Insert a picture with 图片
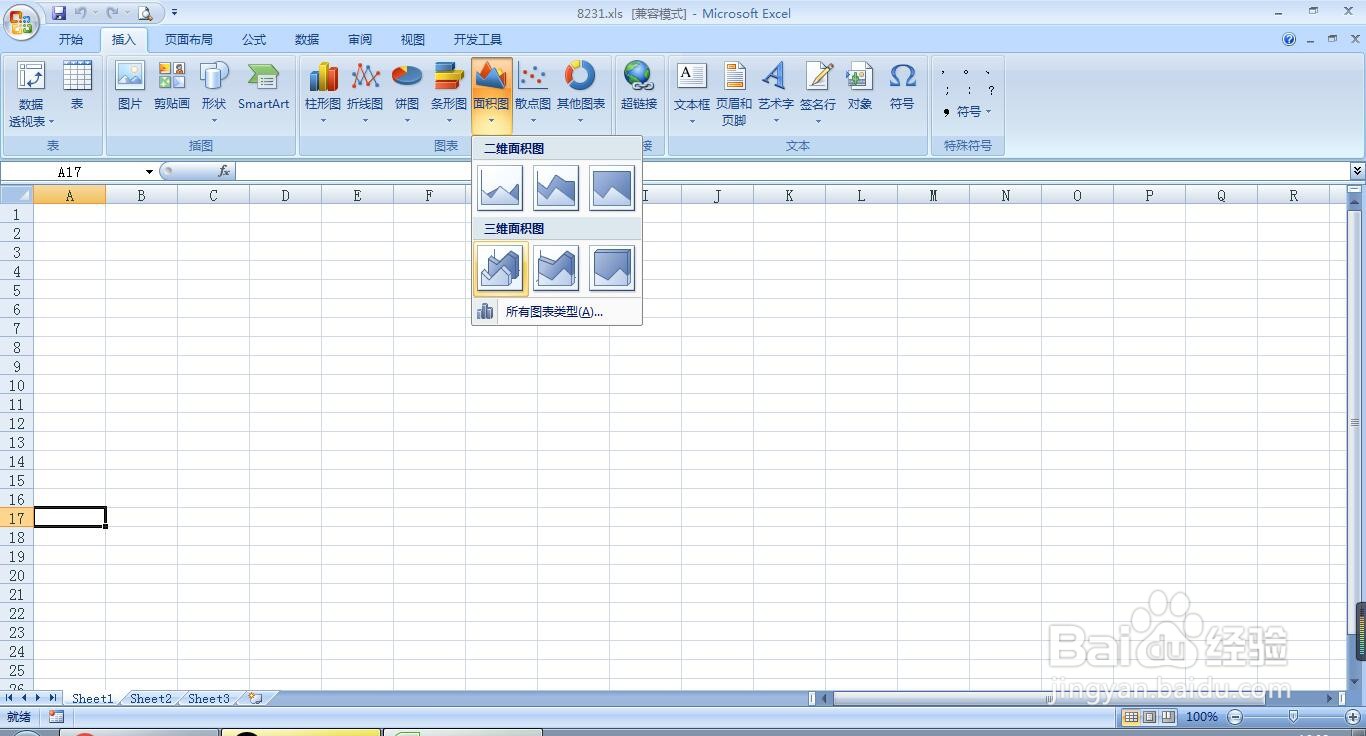The width and height of the screenshot is (1366, 736). [x=130, y=86]
